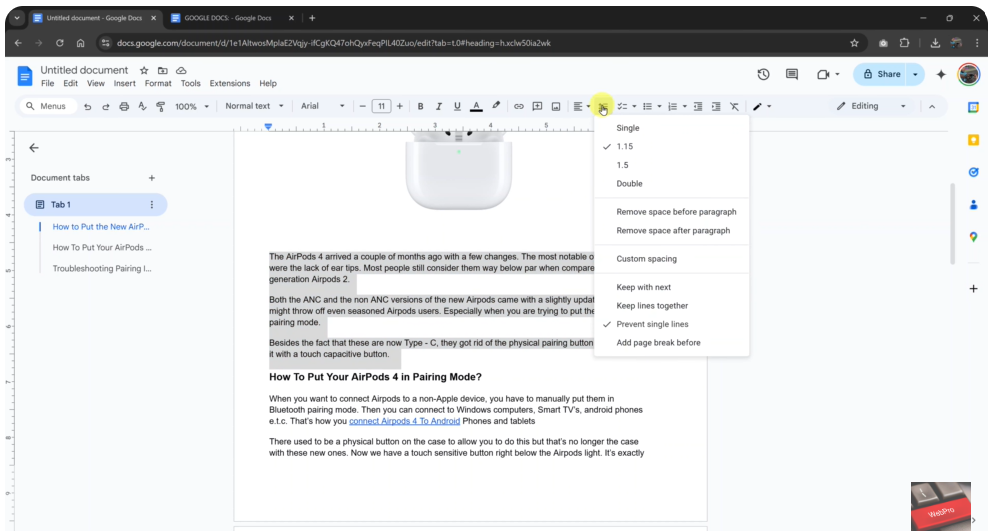
Task: Click the video meeting camera icon
Action: [x=823, y=74]
